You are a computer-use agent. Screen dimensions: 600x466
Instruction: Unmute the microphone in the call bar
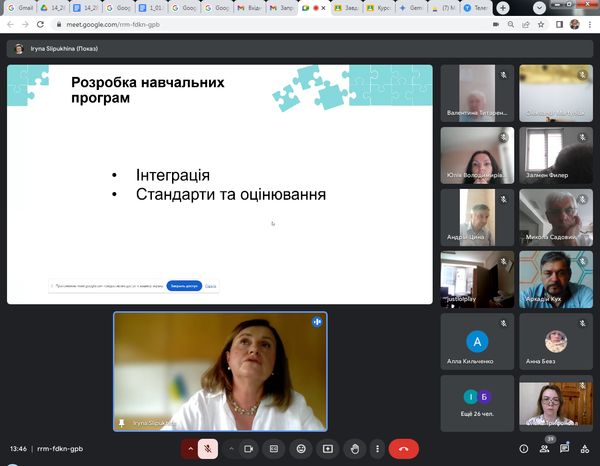tap(208, 449)
